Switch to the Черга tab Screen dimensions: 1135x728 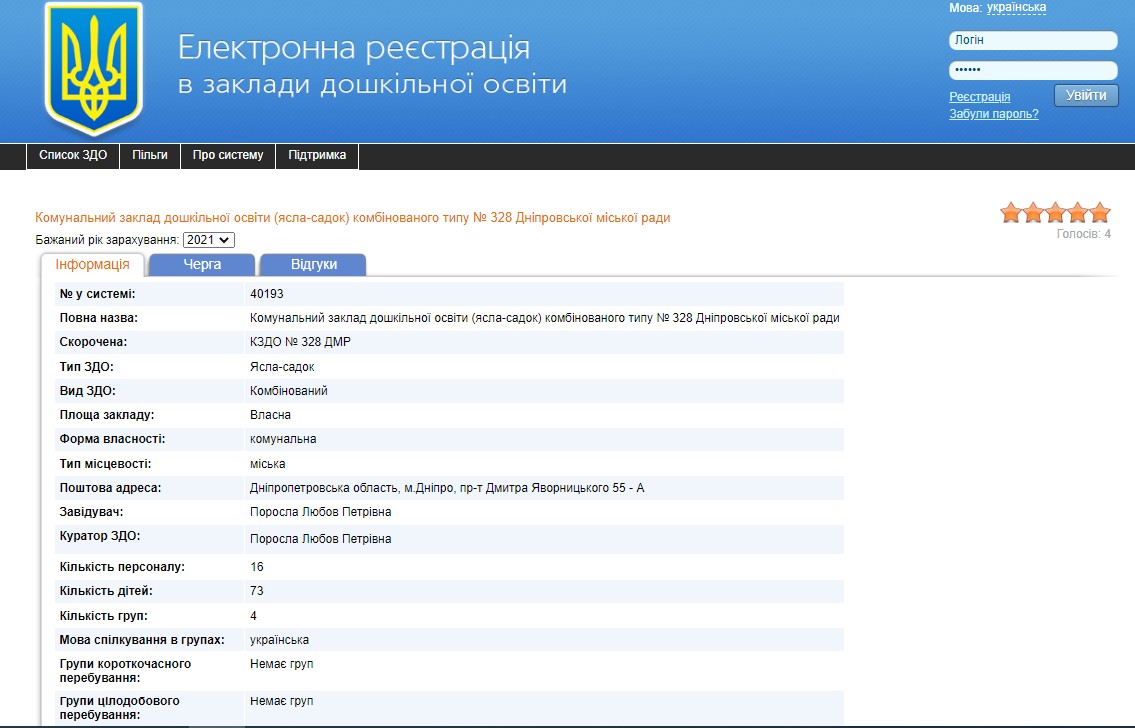[202, 265]
